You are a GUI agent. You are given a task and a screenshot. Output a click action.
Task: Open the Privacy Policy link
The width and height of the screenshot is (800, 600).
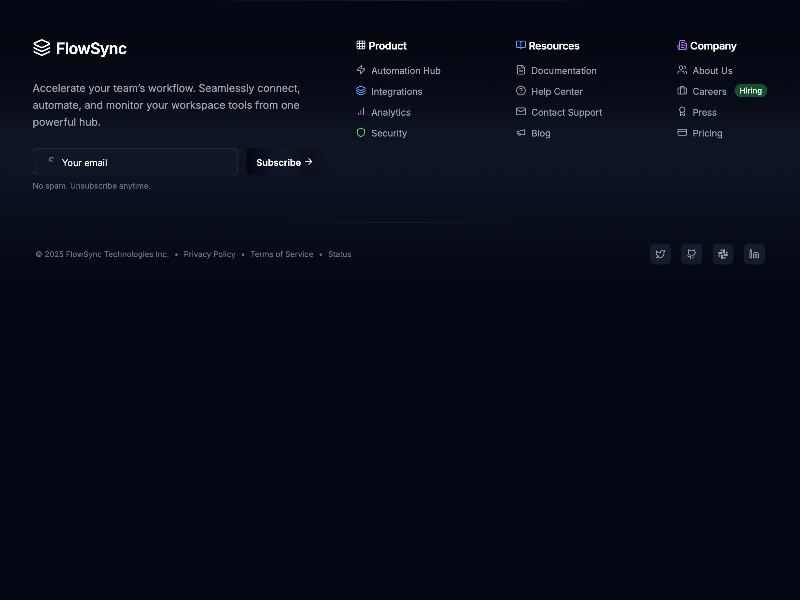pyautogui.click(x=209, y=254)
